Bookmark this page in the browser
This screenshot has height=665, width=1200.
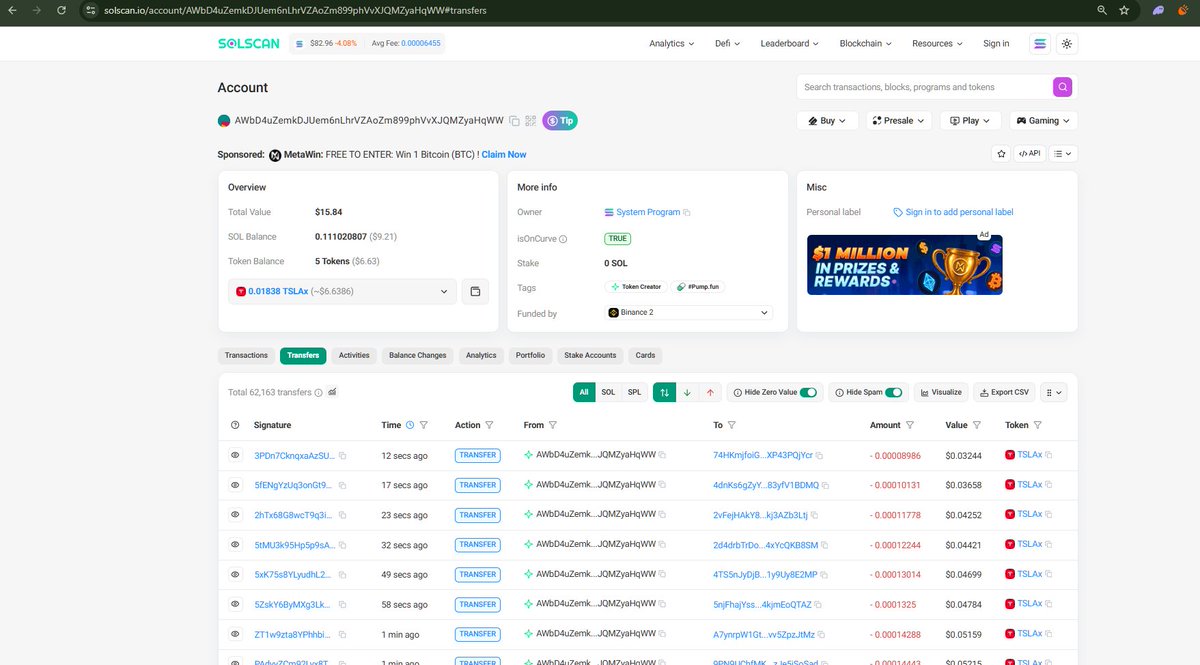click(1124, 10)
